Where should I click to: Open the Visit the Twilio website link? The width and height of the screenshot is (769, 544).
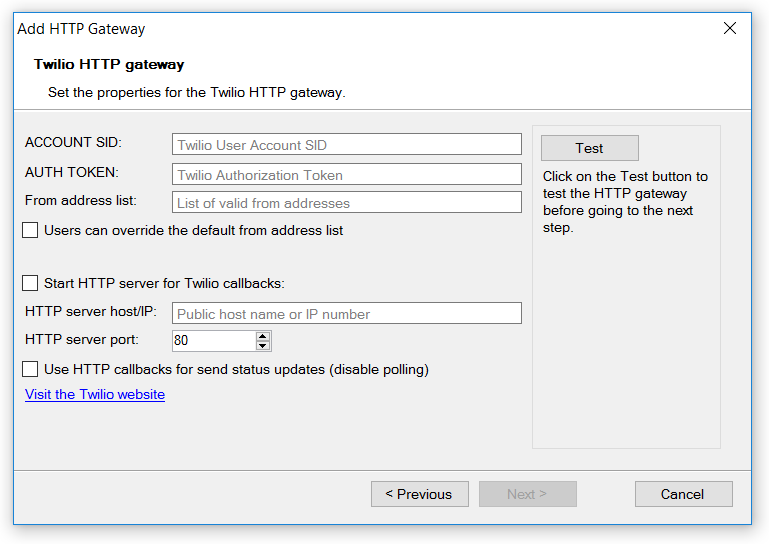click(x=95, y=394)
